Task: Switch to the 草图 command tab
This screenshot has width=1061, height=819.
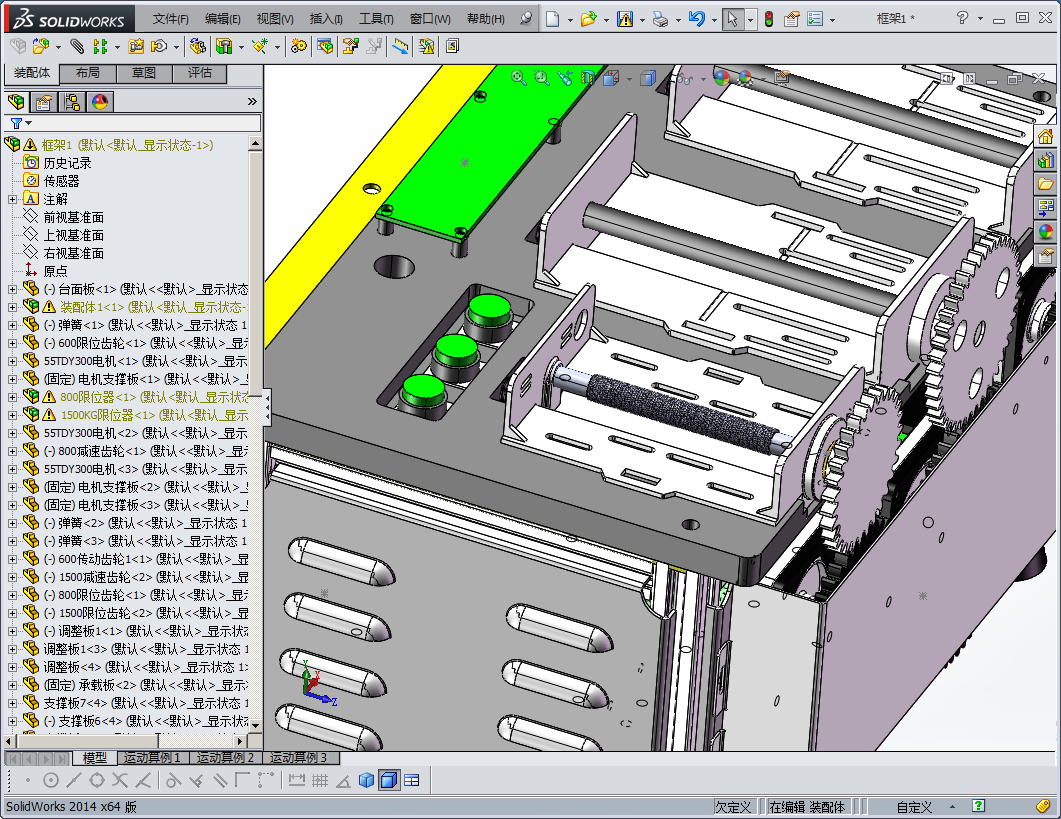Action: pos(143,73)
